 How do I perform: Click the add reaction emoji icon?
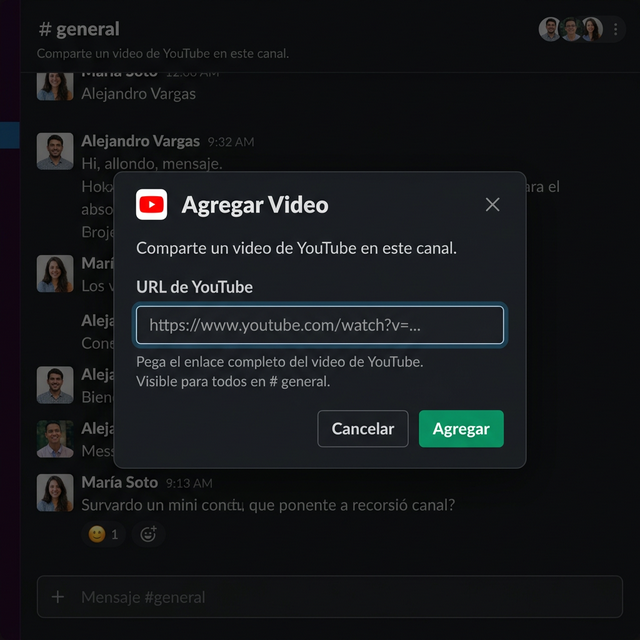coord(148,534)
